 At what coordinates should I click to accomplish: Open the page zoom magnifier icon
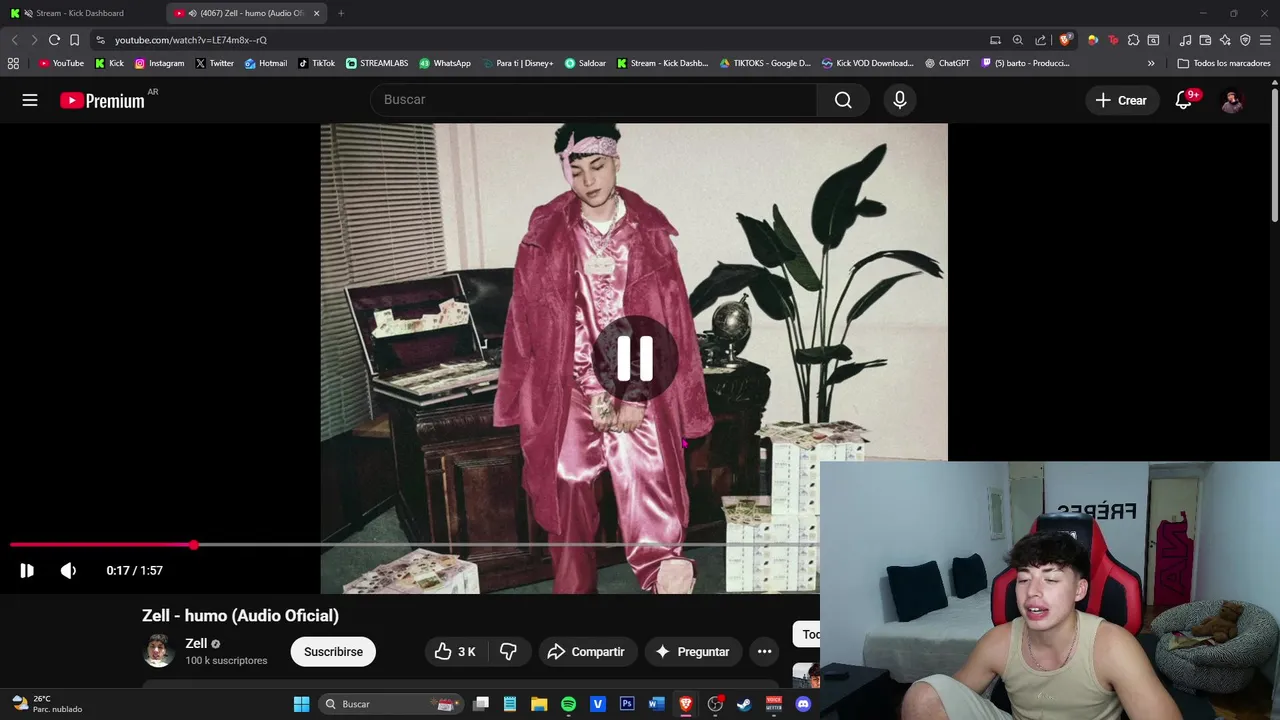[x=1018, y=40]
